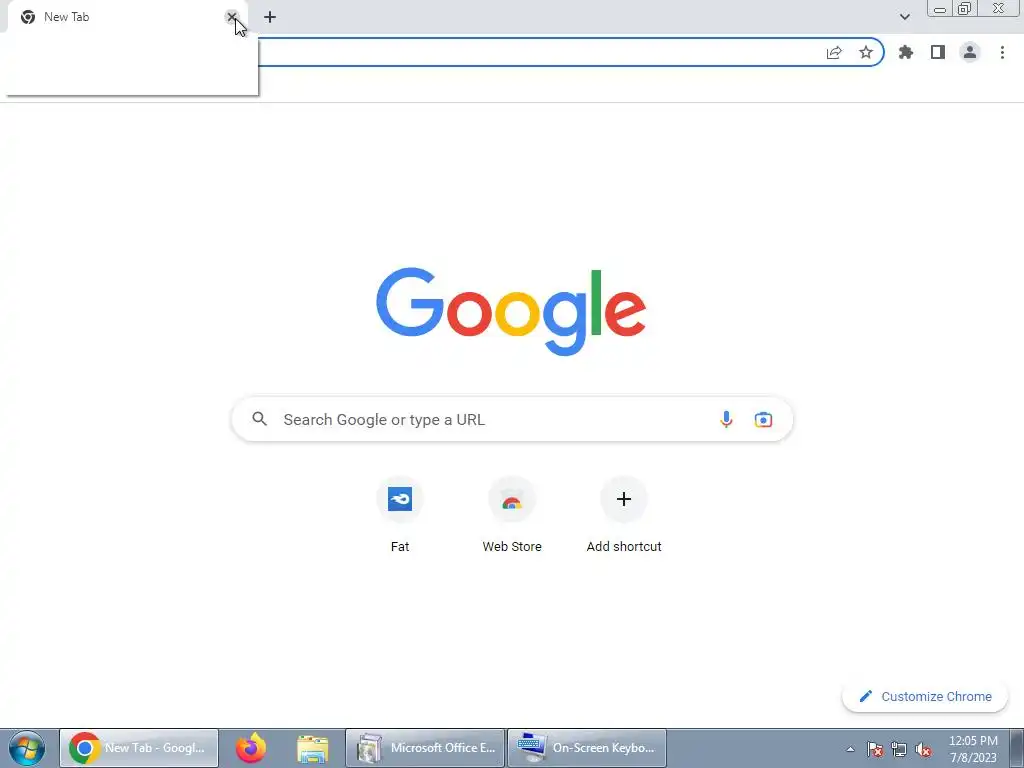Open the taskbar clock 12:05 PM

point(973,748)
